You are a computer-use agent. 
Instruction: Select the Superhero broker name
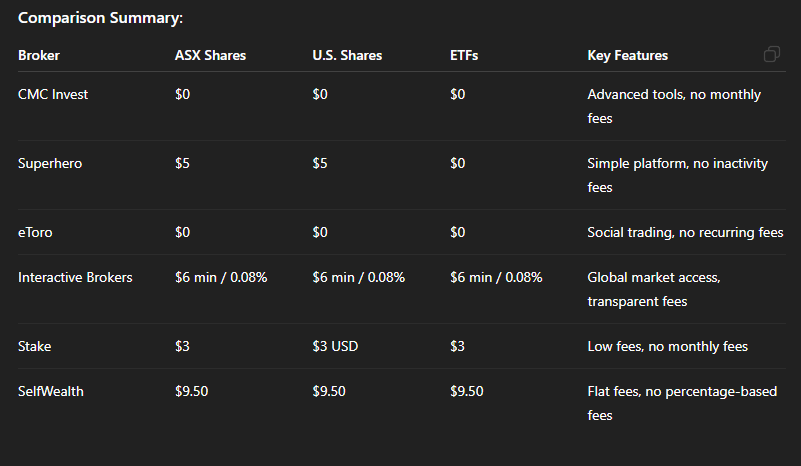coord(50,164)
